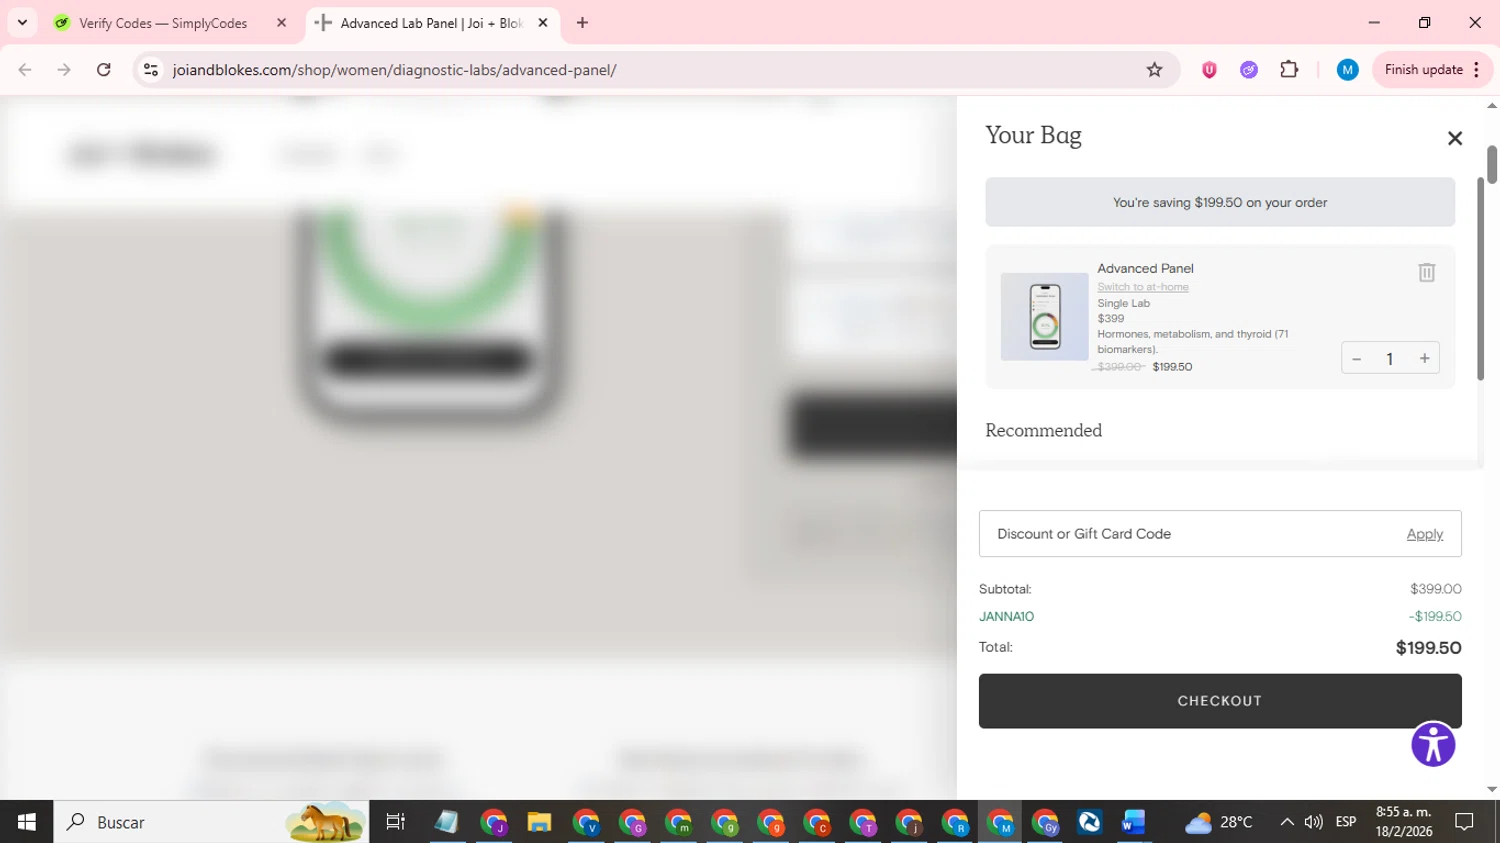Click the JANNA10 discount code label
Screen dimensions: 1500x843
click(1006, 616)
